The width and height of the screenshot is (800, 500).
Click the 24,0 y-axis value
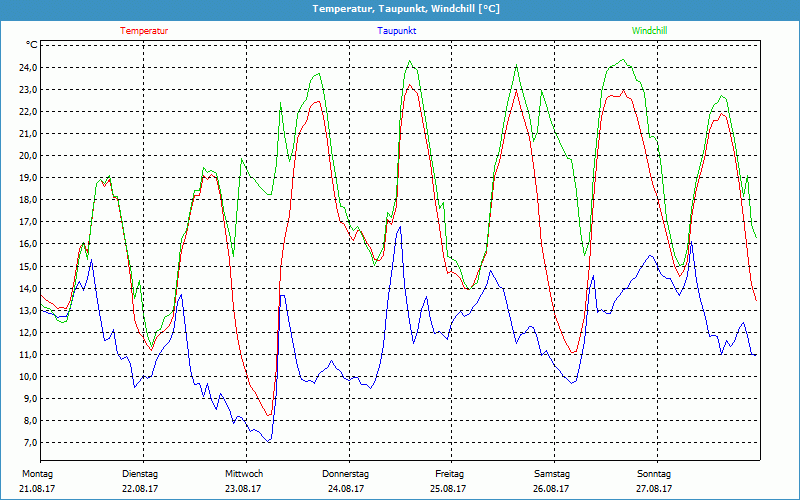(28, 67)
